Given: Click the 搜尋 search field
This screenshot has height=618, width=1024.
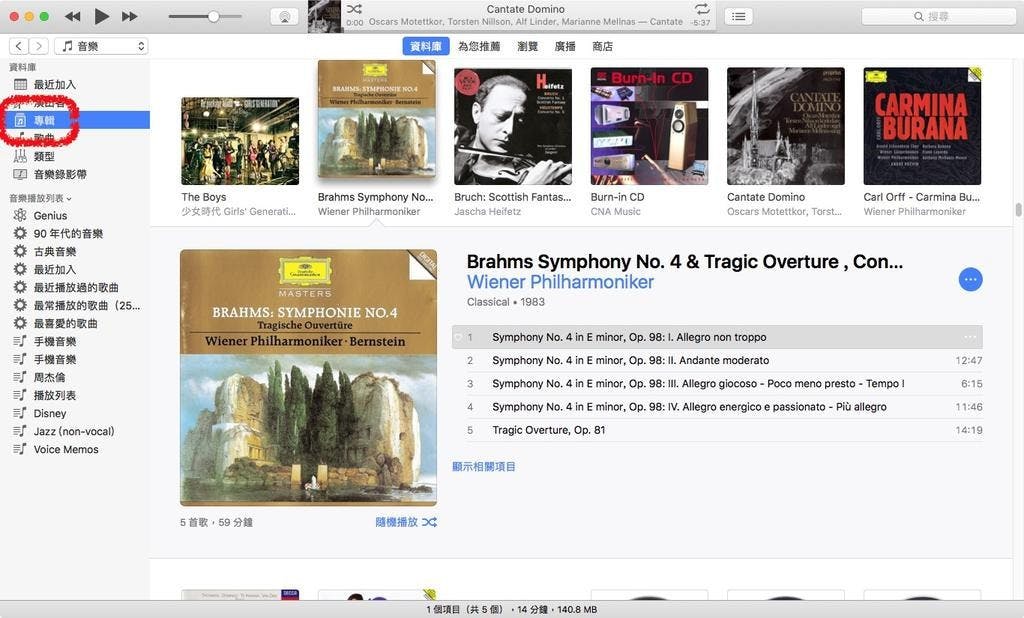Looking at the screenshot, I should [938, 16].
